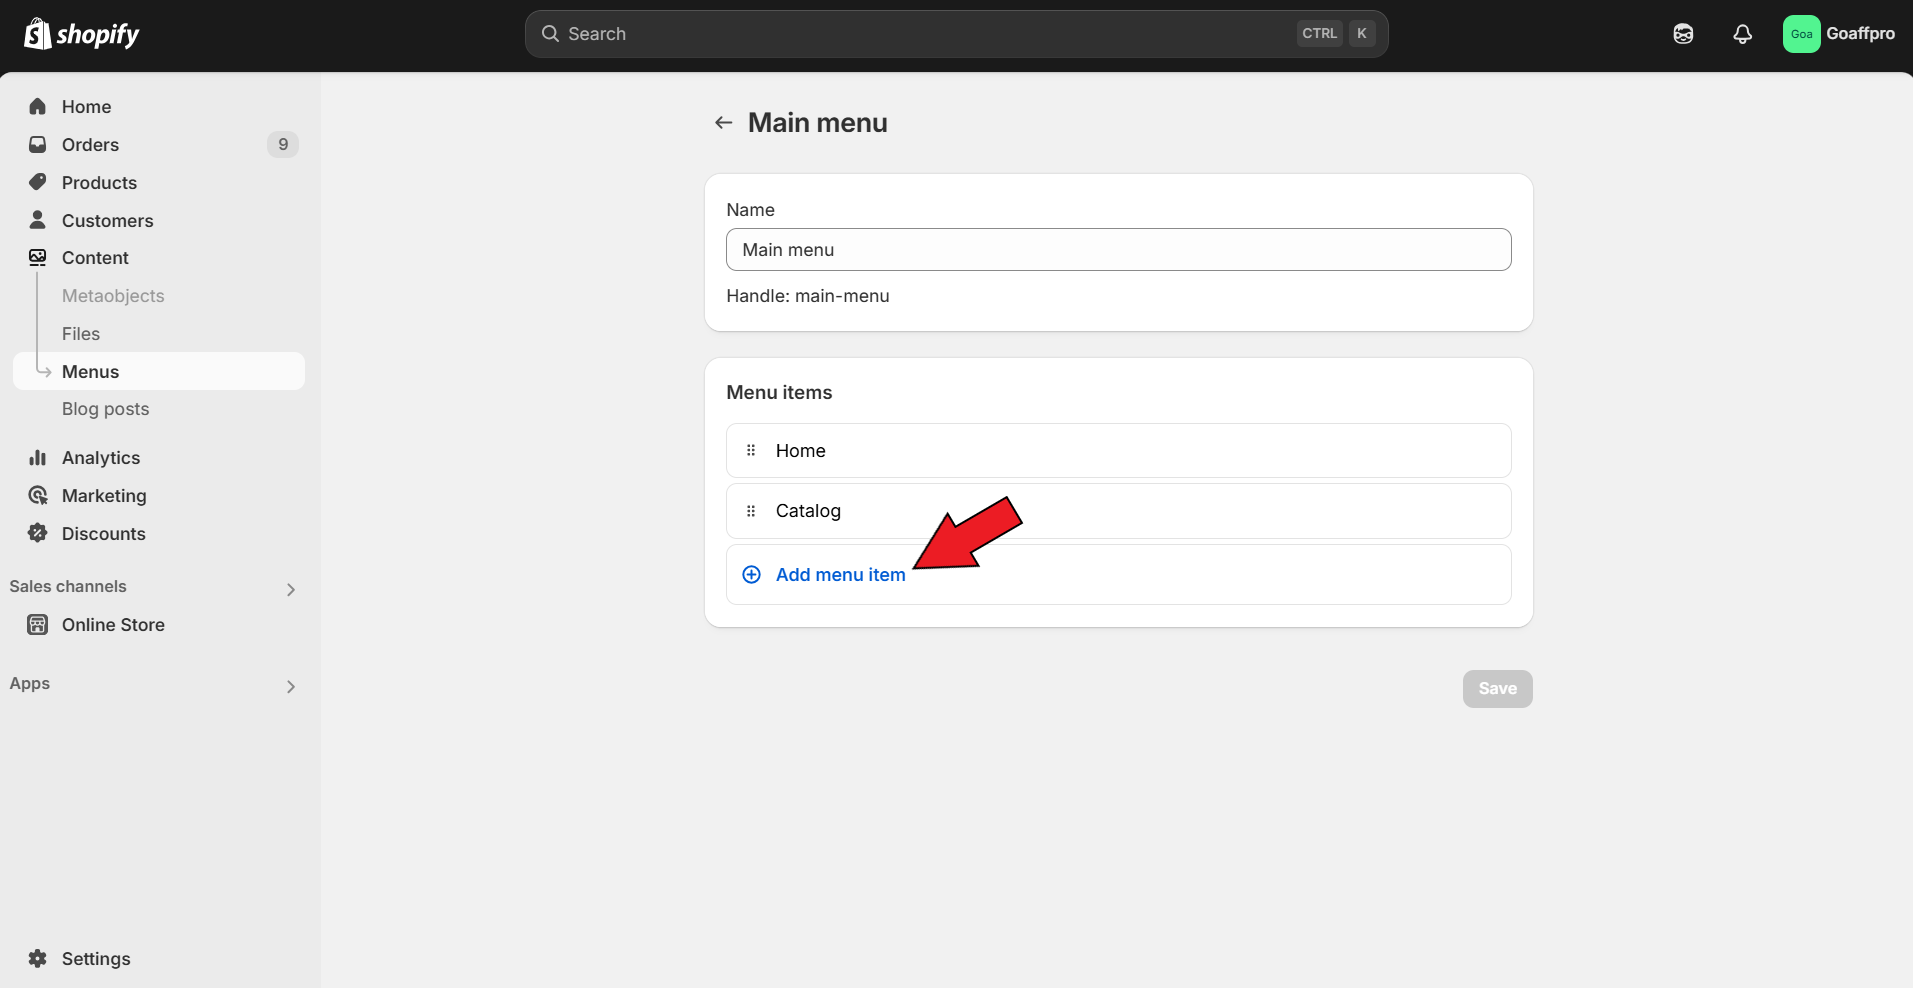Click the drag handle next to Catalog item

751,511
